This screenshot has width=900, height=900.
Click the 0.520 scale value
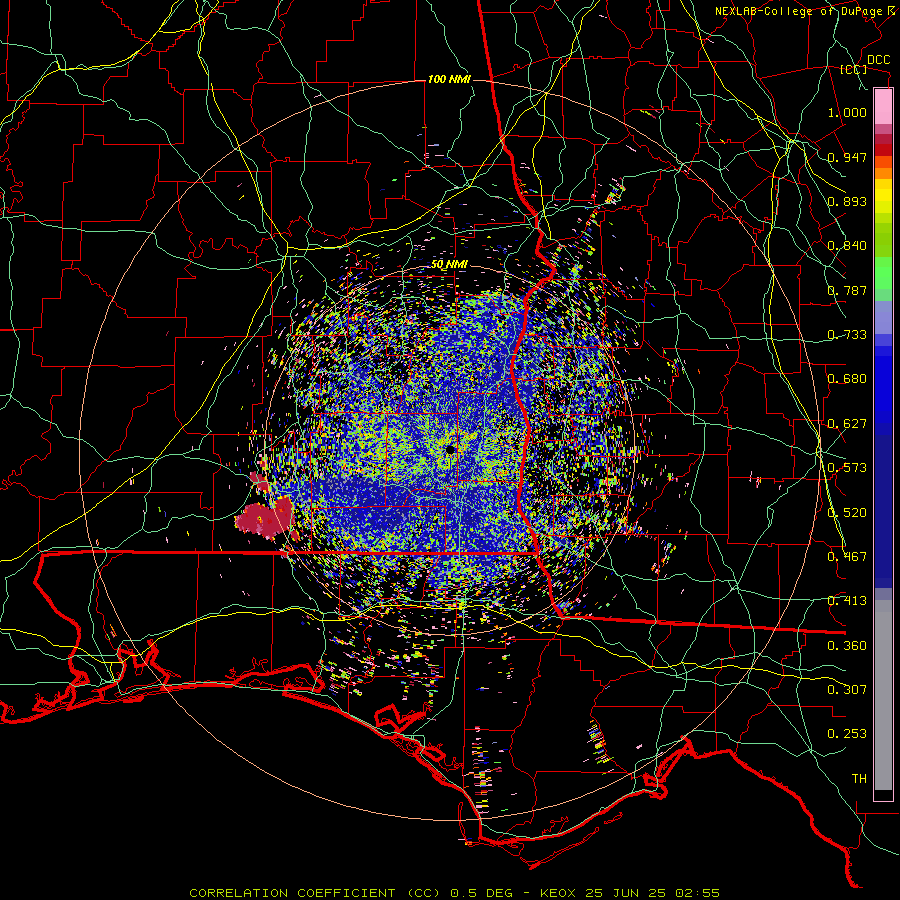pos(847,513)
